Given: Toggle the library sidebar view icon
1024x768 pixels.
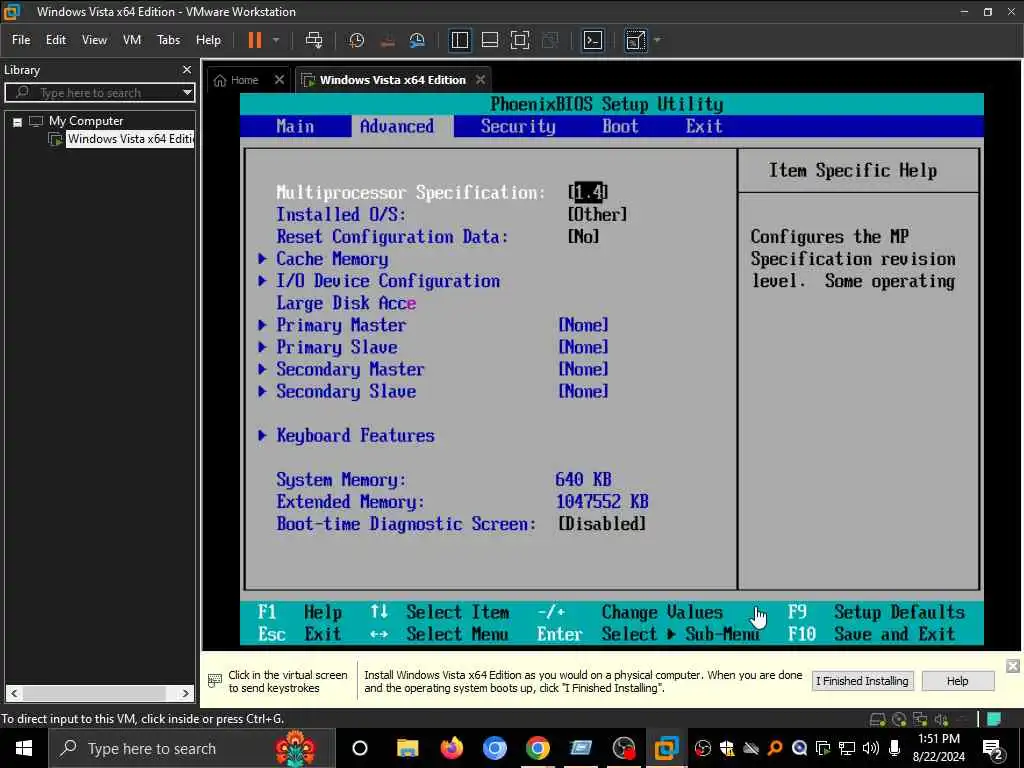Looking at the screenshot, I should pos(460,40).
